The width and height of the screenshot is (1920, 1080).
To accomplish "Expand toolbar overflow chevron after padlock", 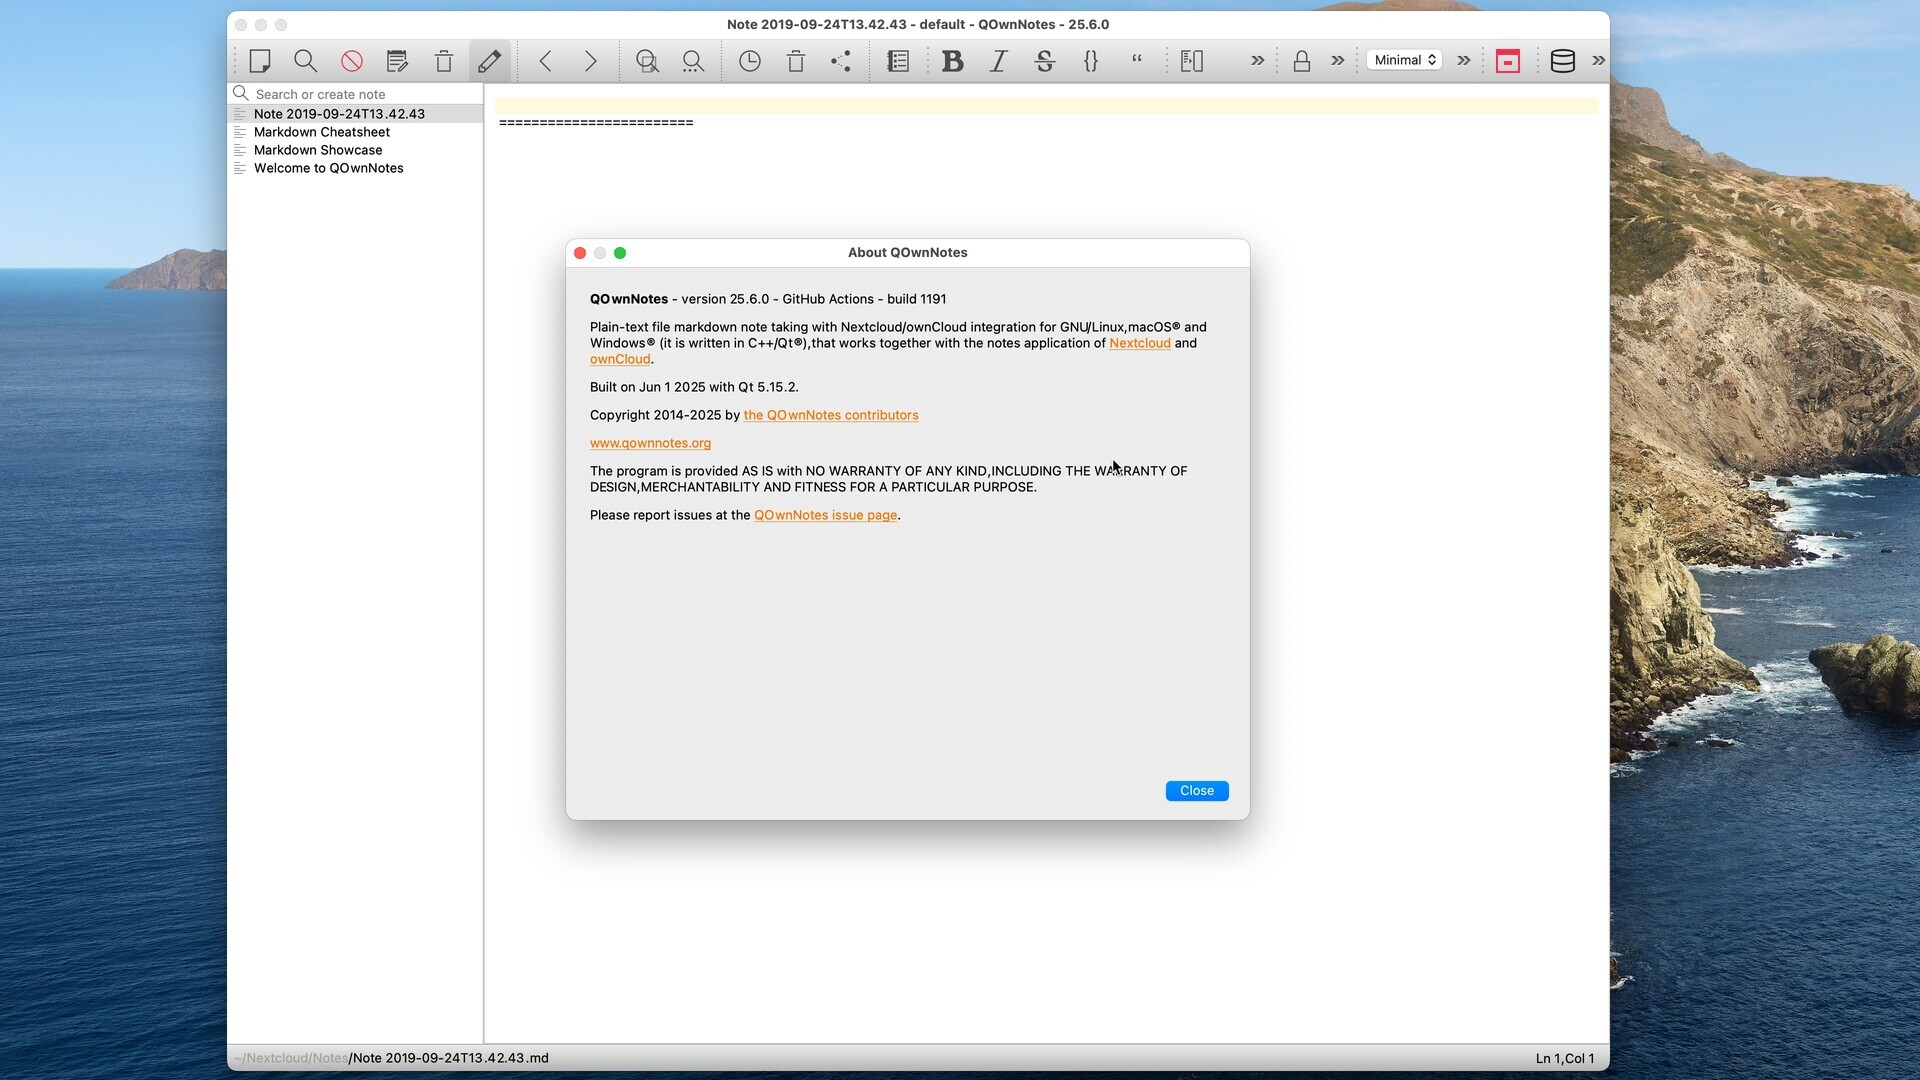I will tap(1338, 61).
